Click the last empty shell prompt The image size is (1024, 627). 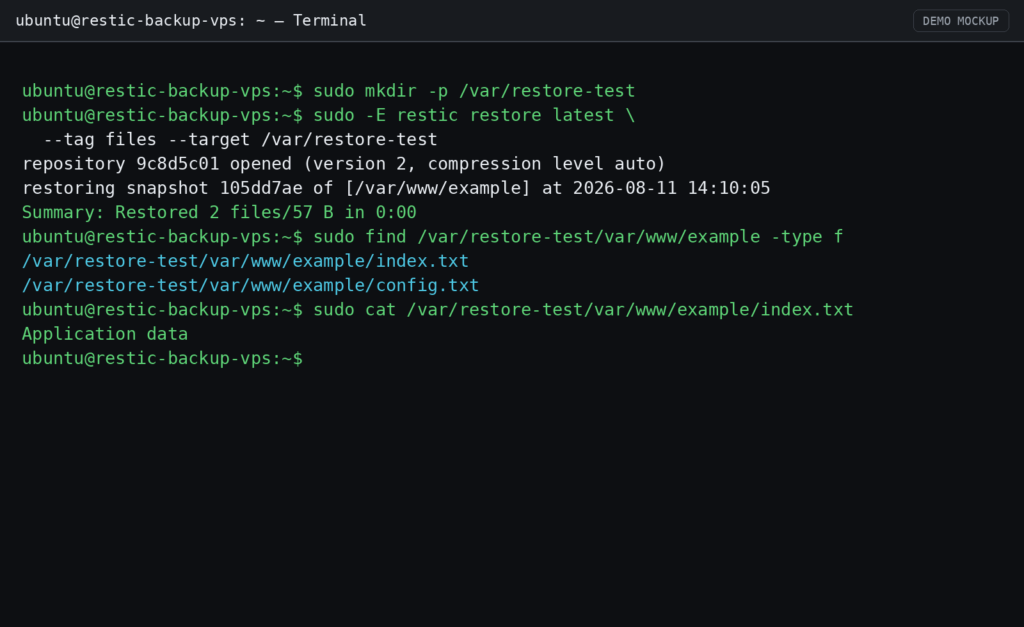tap(162, 358)
